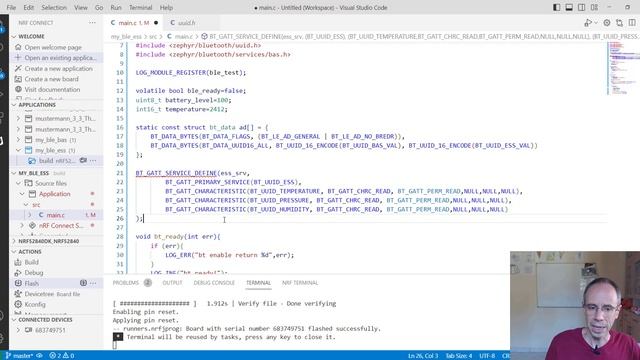This screenshot has height=360, width=640.
Task: Click the master branch in status bar
Action: [x=20, y=356]
